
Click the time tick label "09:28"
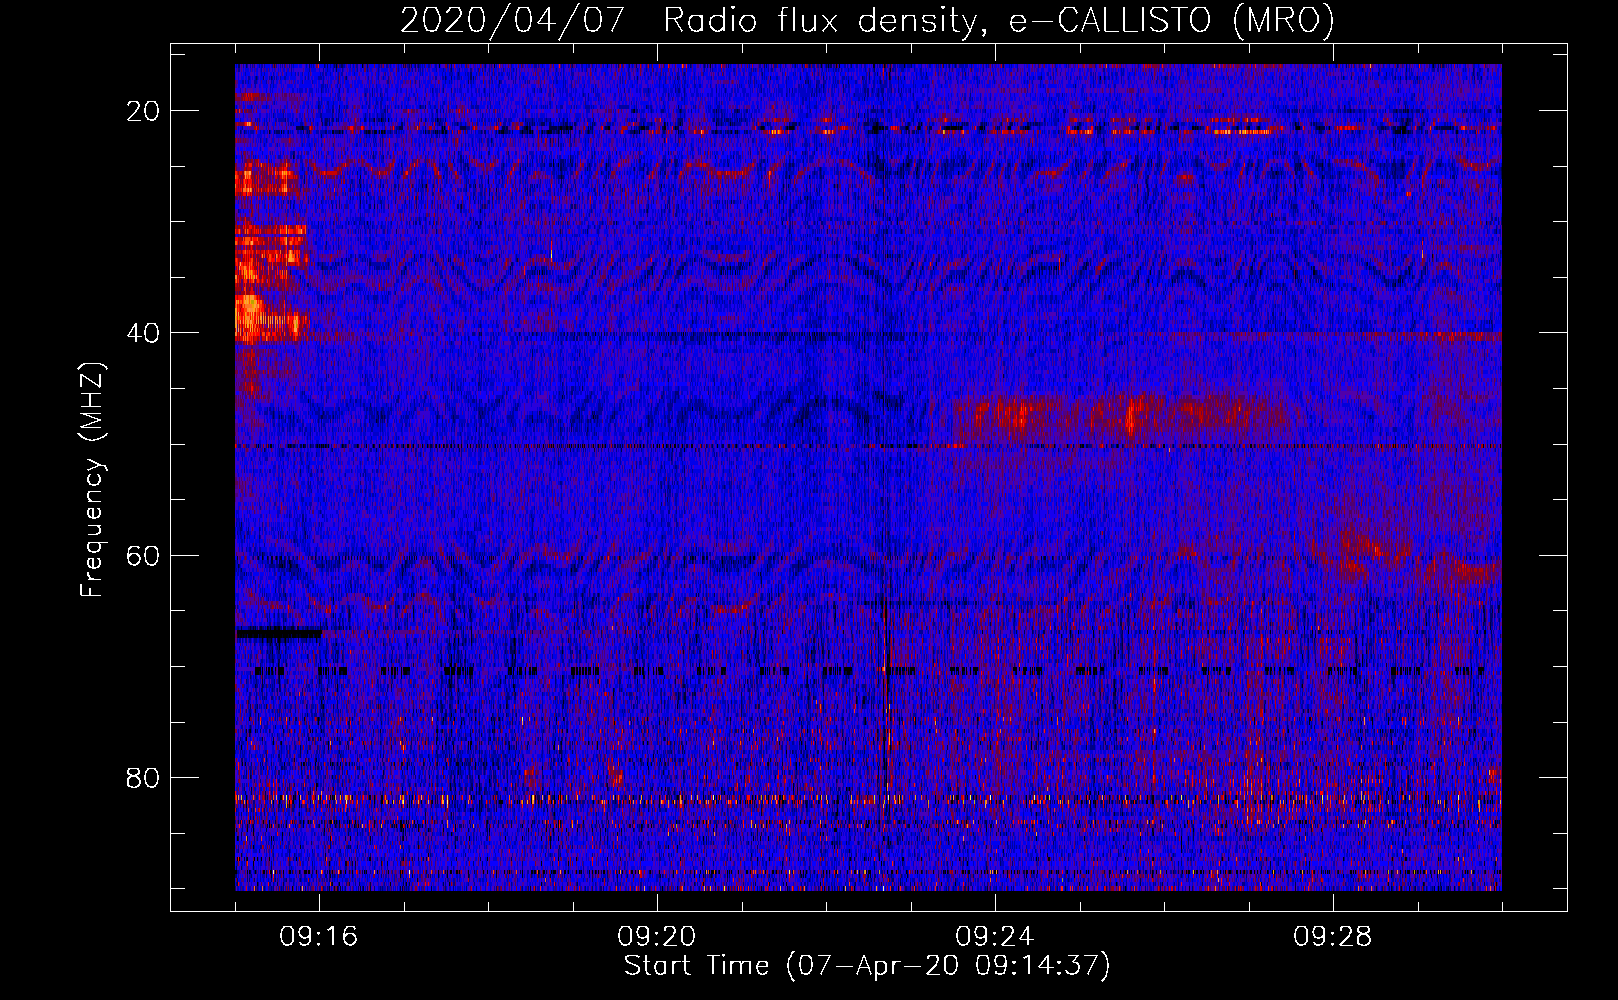coord(1333,937)
